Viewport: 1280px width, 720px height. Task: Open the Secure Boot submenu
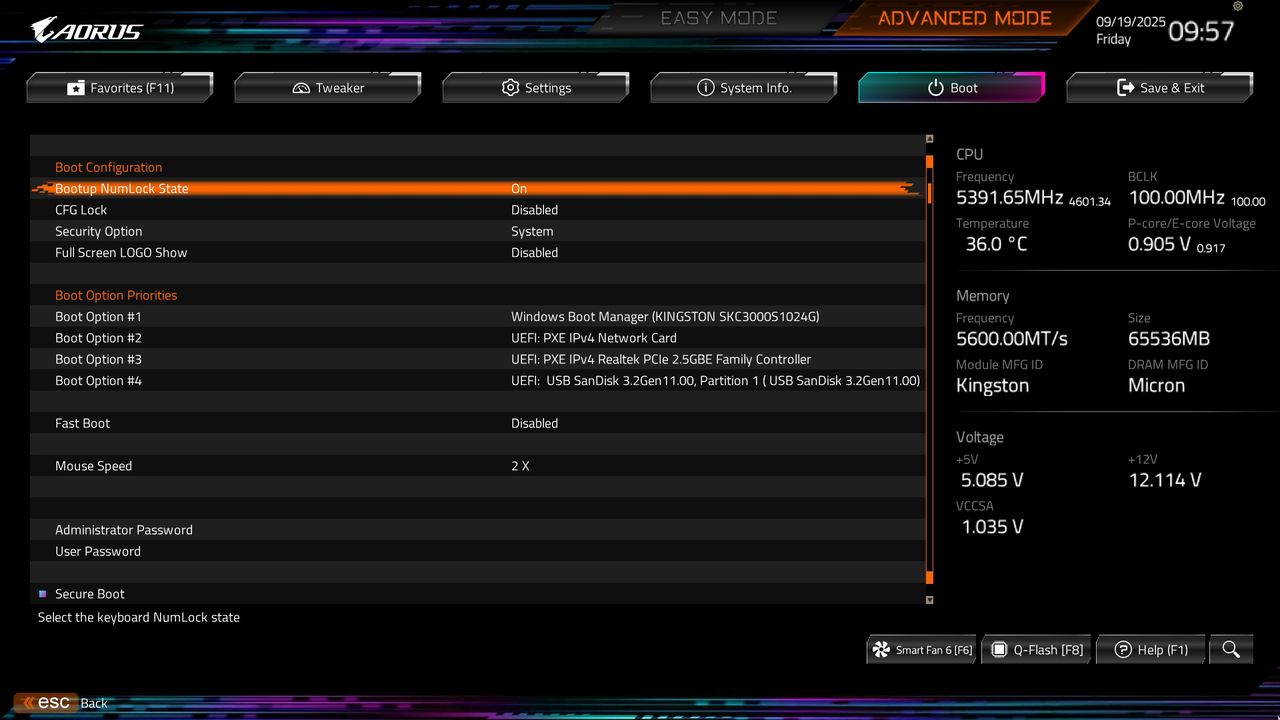(x=90, y=593)
